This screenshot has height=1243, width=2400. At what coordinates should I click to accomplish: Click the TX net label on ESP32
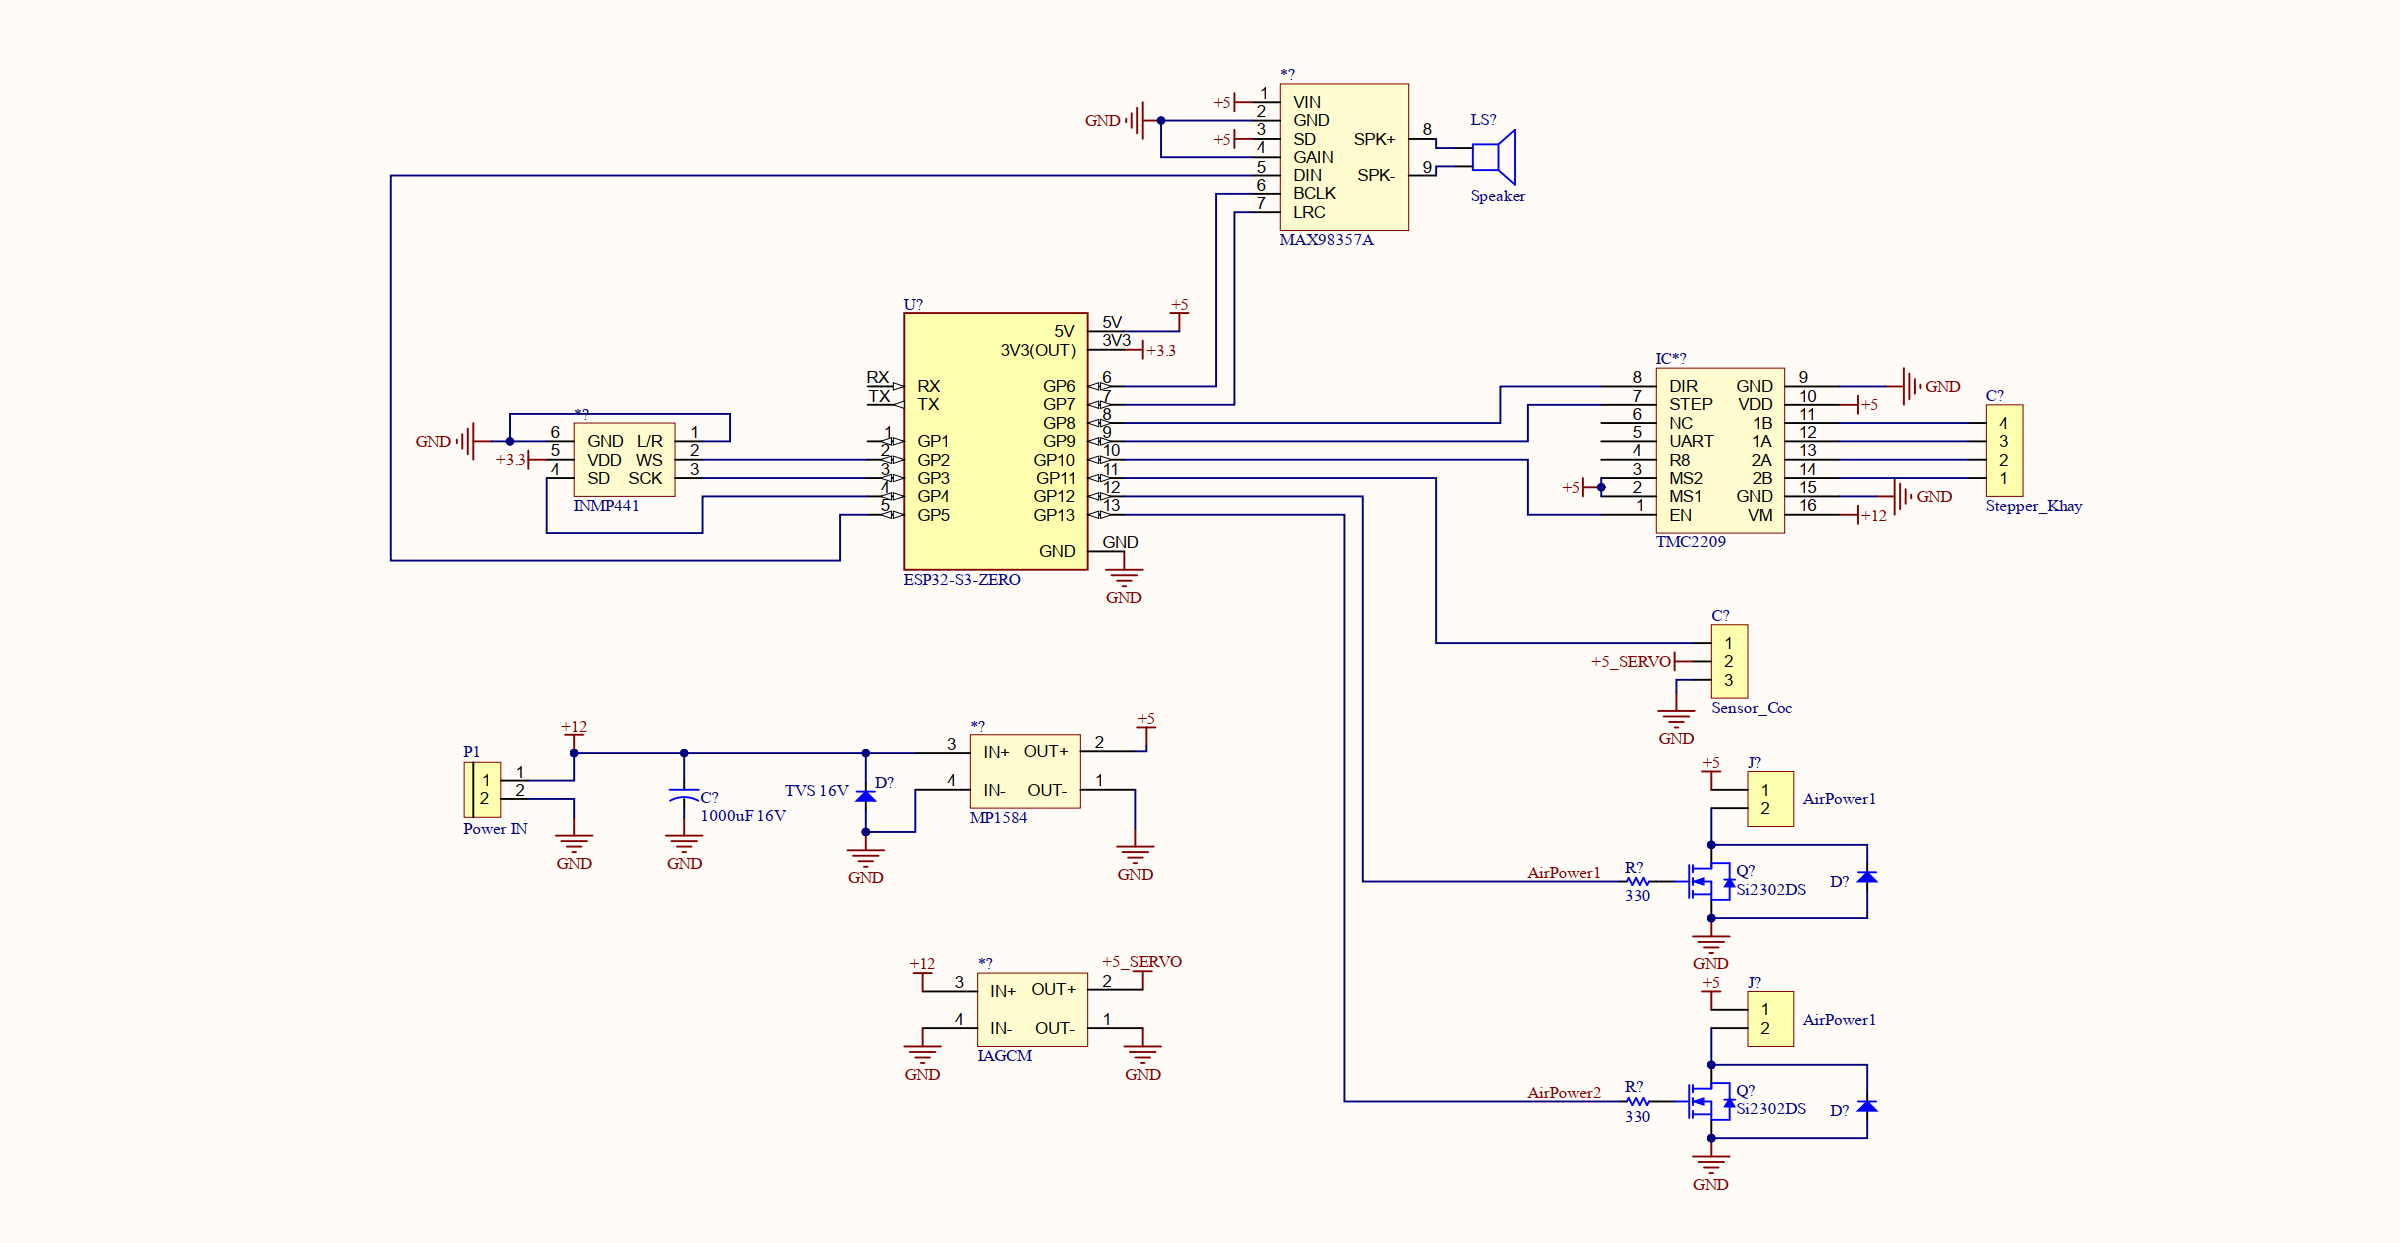pyautogui.click(x=879, y=396)
